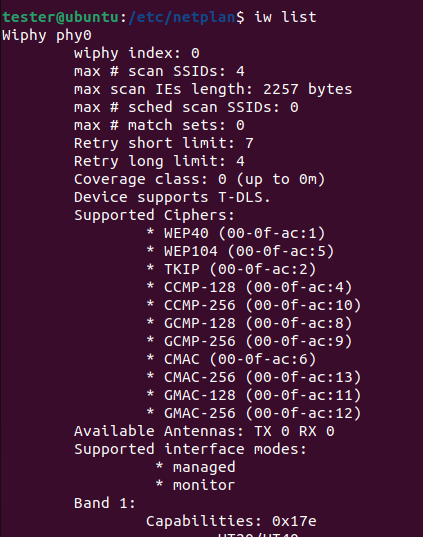Click the 'max scan IEs length' line
The image size is (423, 537).
(213, 89)
